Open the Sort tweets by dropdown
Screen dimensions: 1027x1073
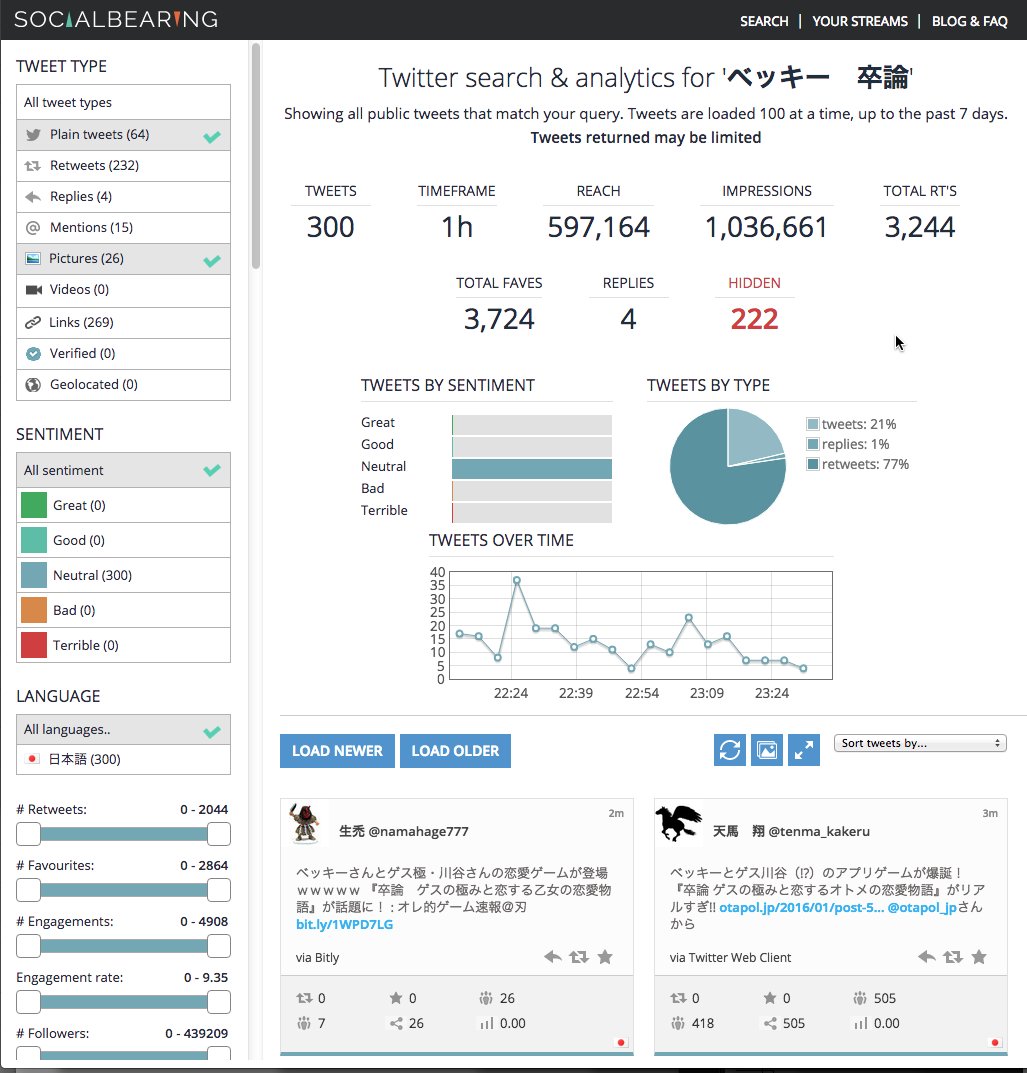pyautogui.click(x=920, y=743)
